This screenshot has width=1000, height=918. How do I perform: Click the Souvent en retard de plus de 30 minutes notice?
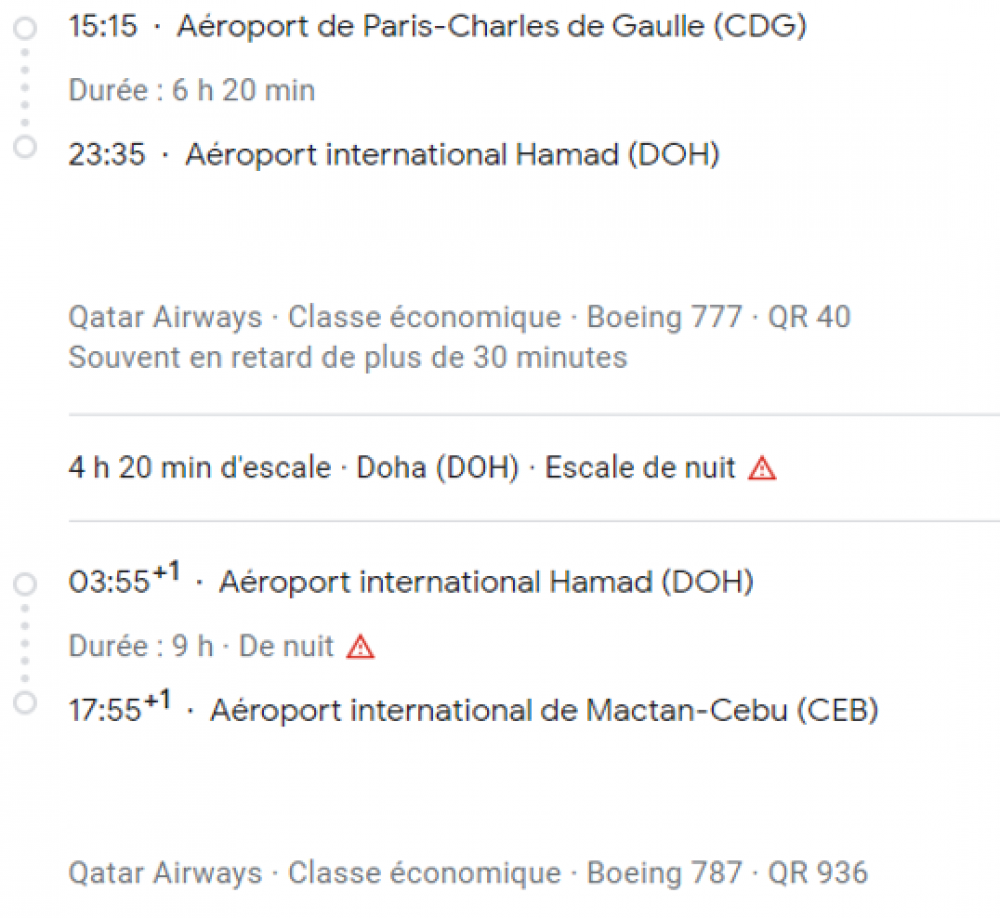tap(347, 357)
